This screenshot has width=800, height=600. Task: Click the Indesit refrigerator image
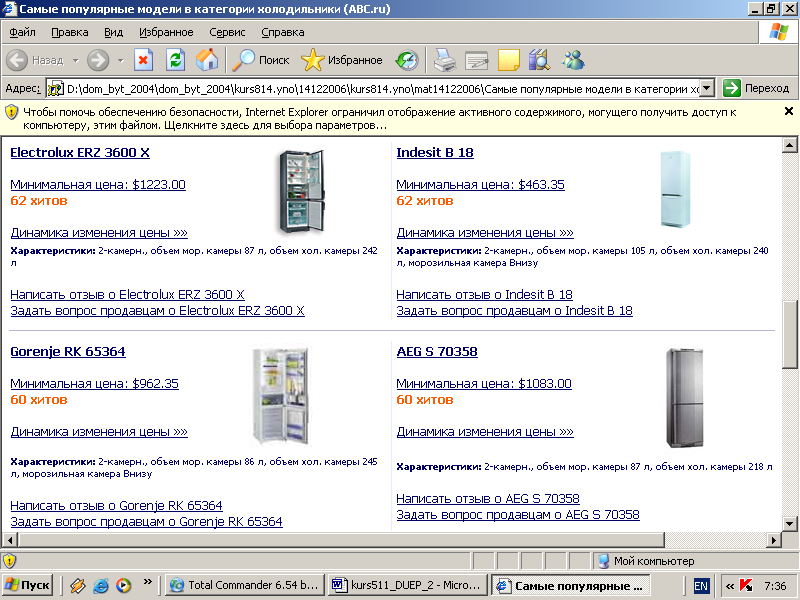[674, 188]
